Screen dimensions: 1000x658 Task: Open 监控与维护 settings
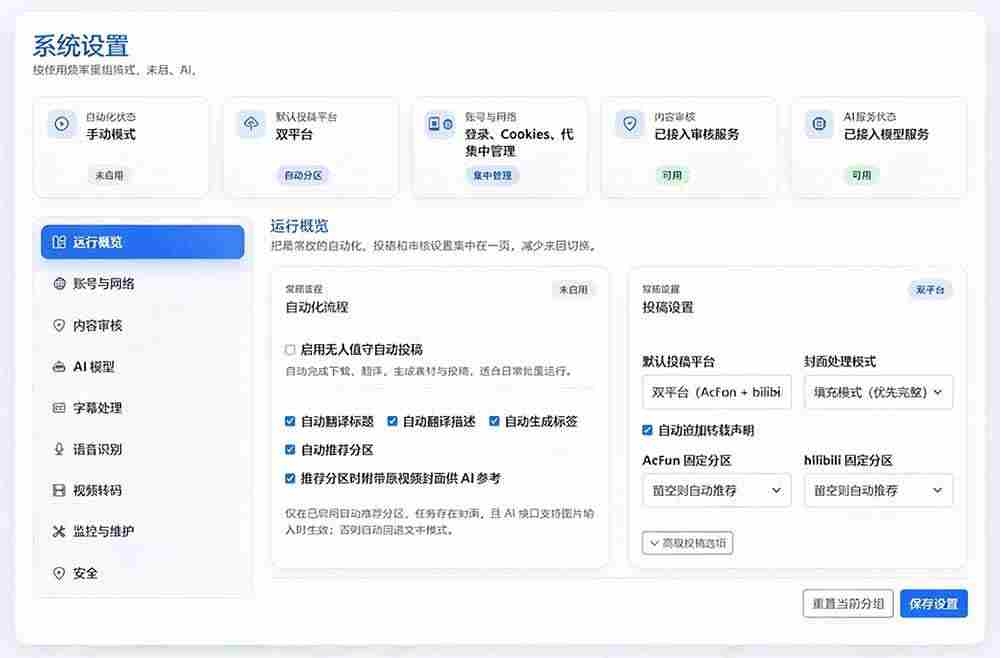142,531
